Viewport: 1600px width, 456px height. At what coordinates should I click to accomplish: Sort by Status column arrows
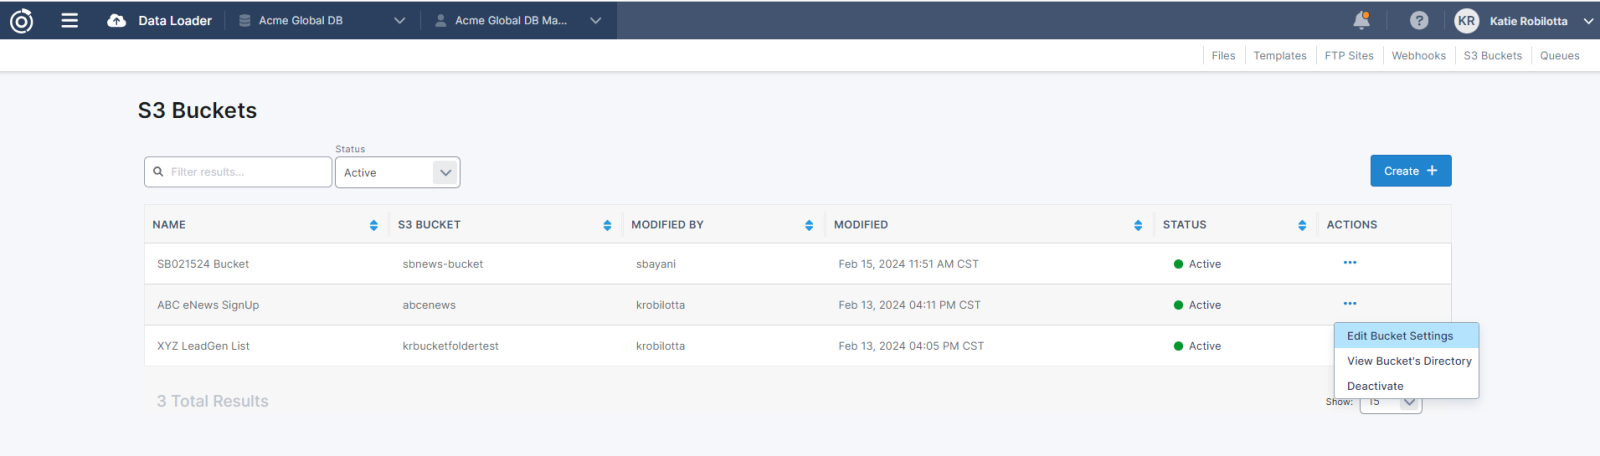click(1302, 225)
